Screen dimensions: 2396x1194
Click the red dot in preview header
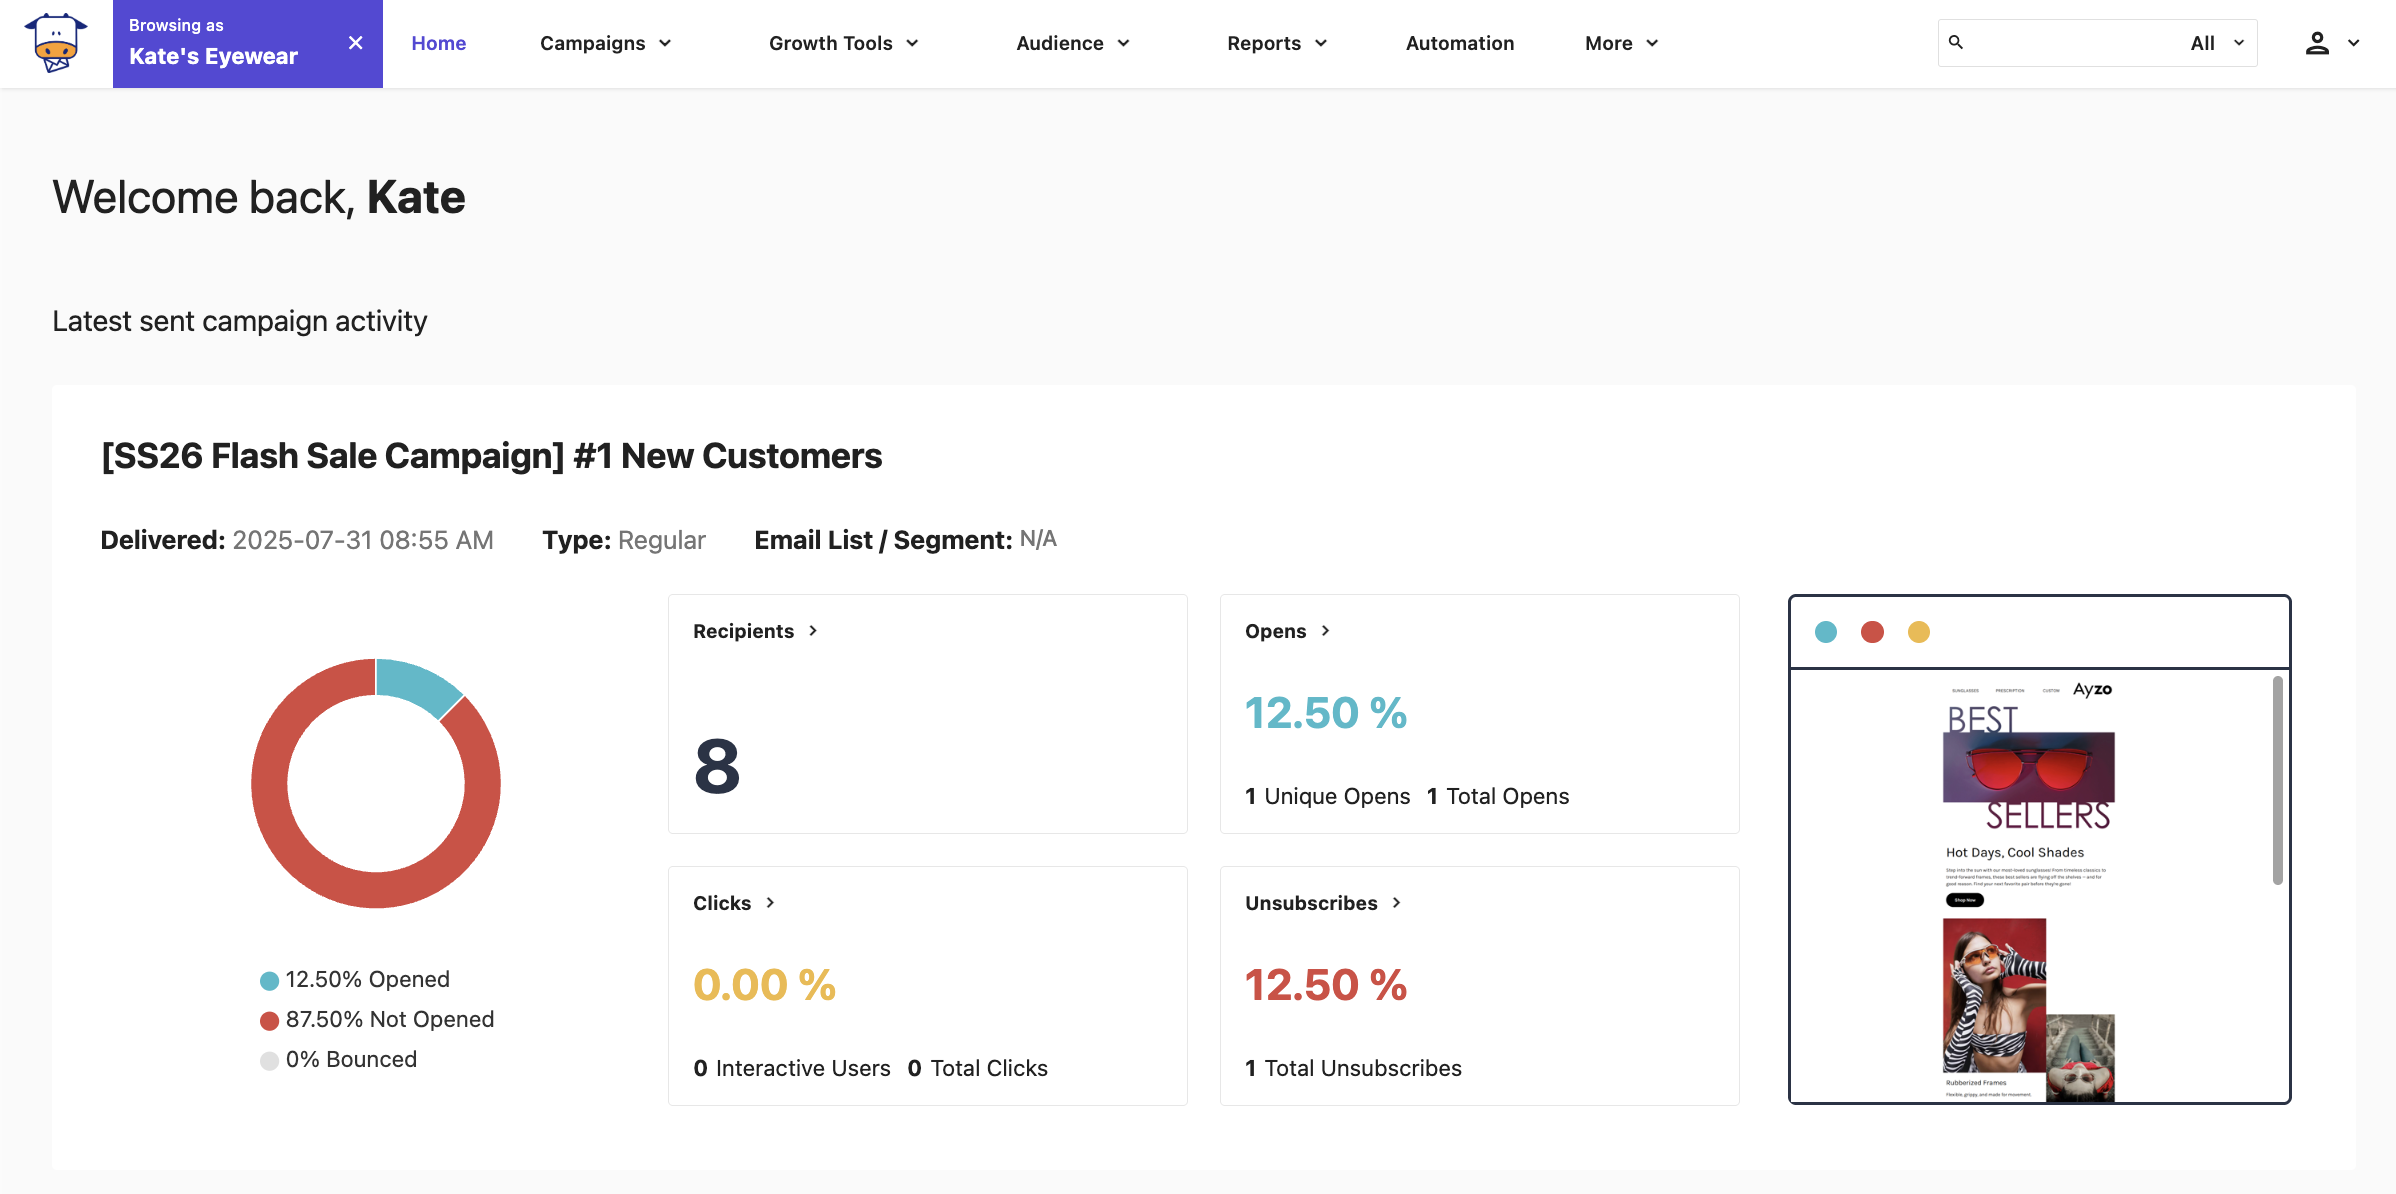1872,632
